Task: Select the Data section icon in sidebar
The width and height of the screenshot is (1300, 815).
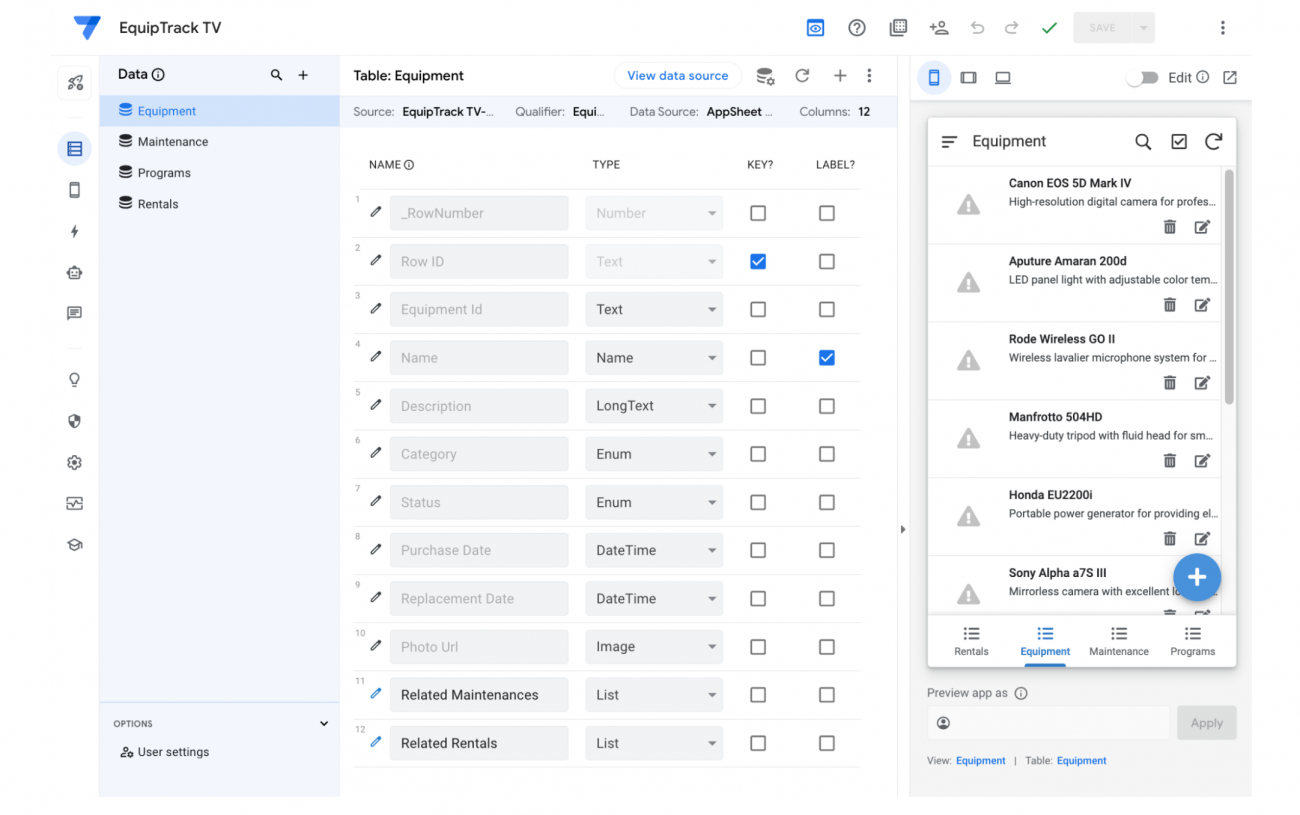Action: 75,149
